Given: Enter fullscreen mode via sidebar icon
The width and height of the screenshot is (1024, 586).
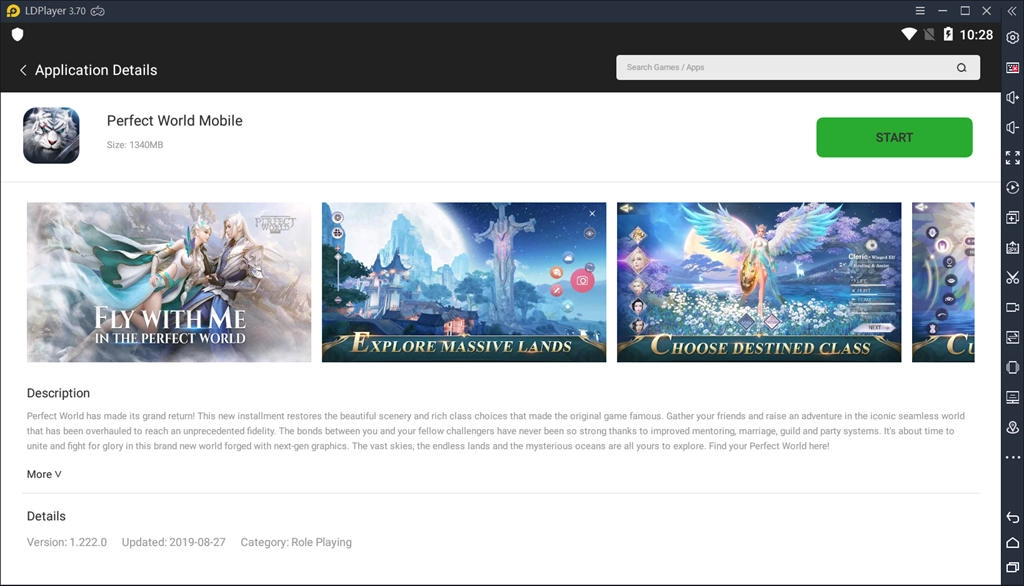Looking at the screenshot, I should click(x=1012, y=158).
